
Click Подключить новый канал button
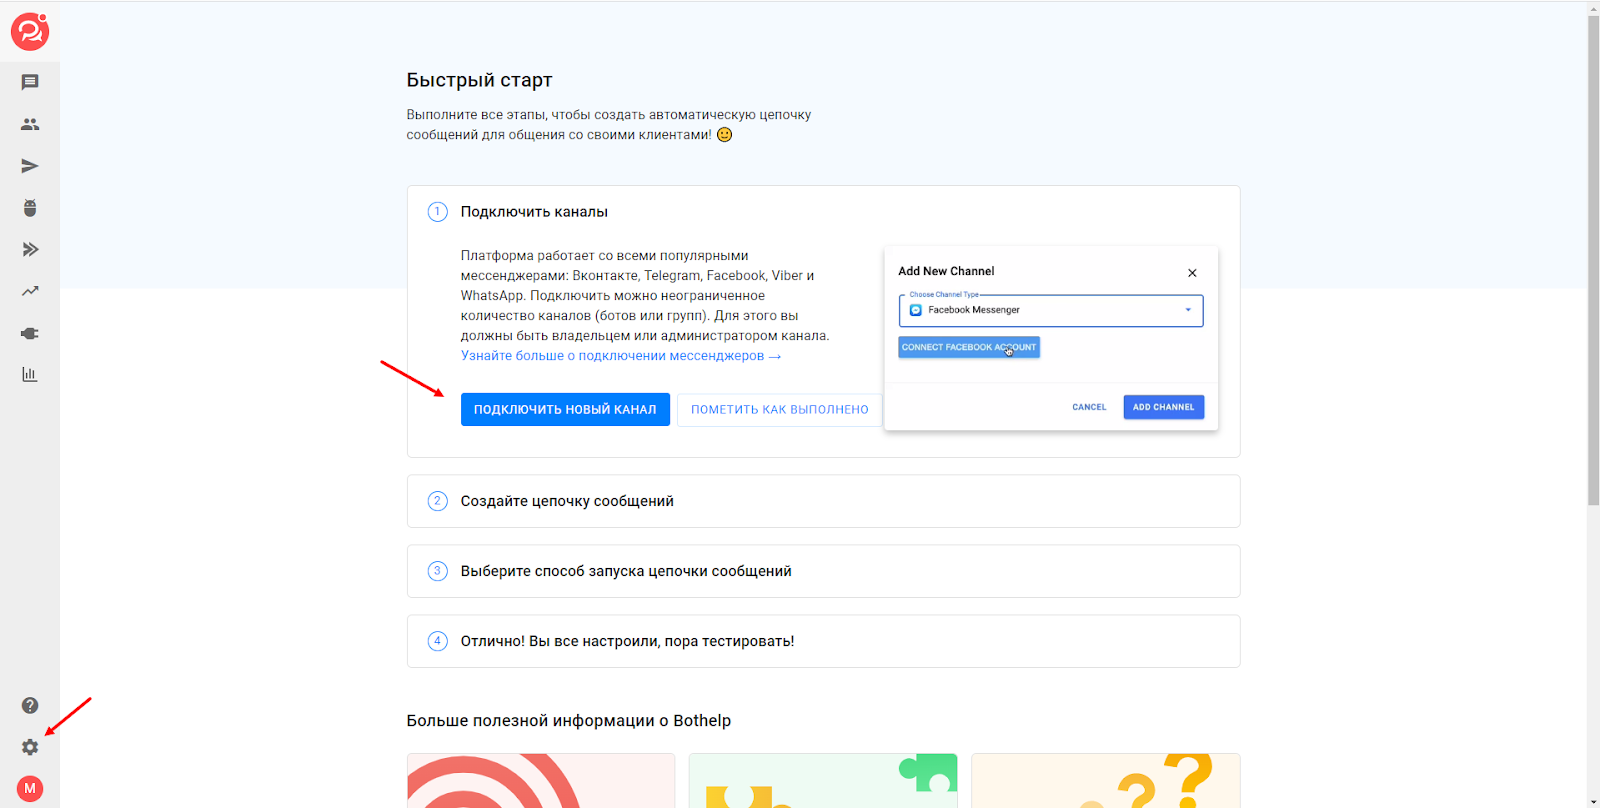click(x=565, y=409)
